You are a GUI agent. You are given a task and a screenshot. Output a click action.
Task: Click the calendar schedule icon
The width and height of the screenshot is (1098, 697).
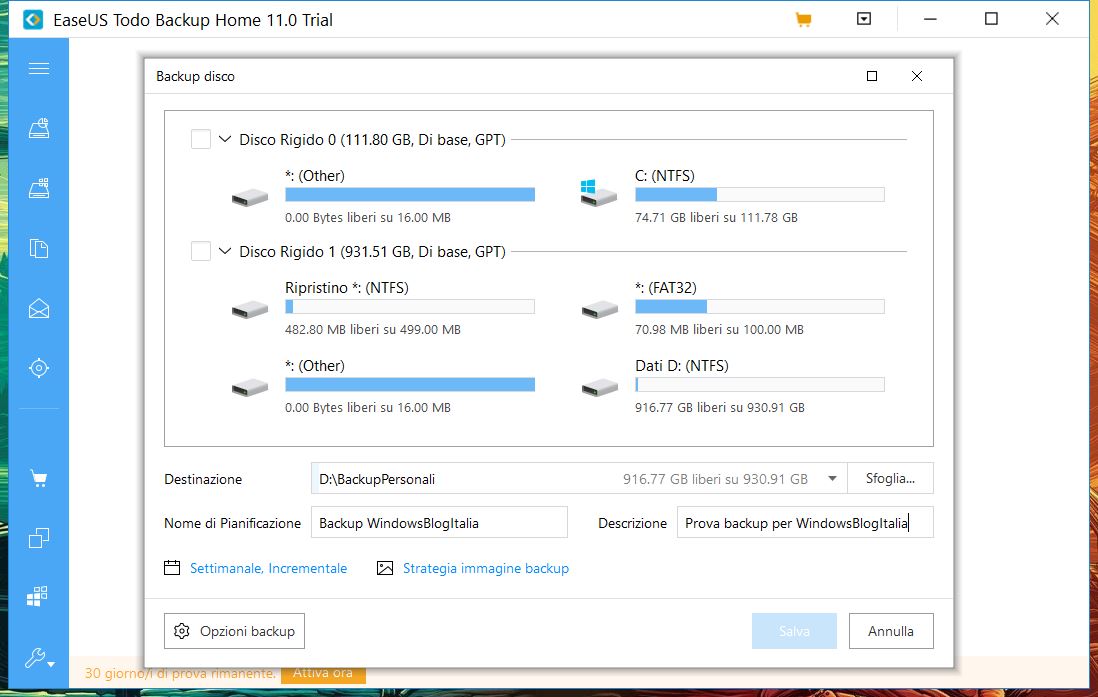172,567
